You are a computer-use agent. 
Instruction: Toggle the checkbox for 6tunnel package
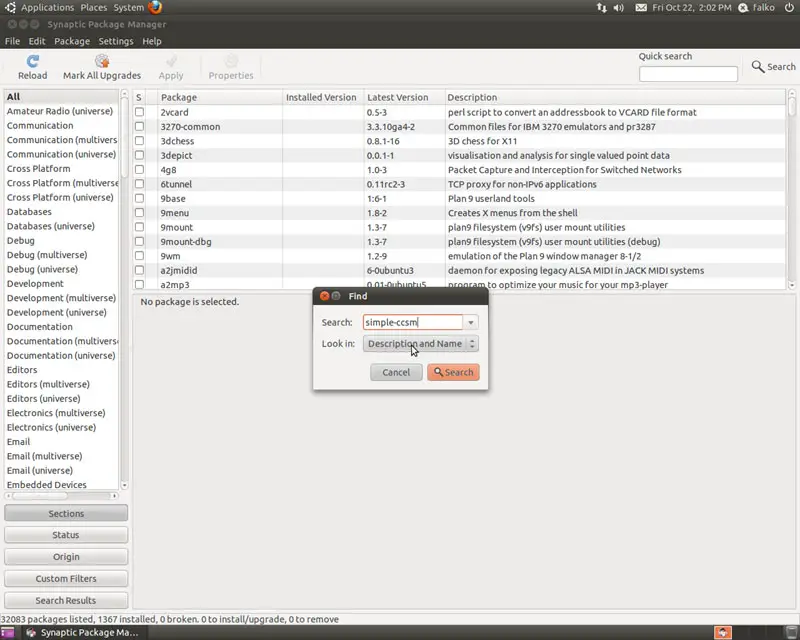(x=139, y=184)
